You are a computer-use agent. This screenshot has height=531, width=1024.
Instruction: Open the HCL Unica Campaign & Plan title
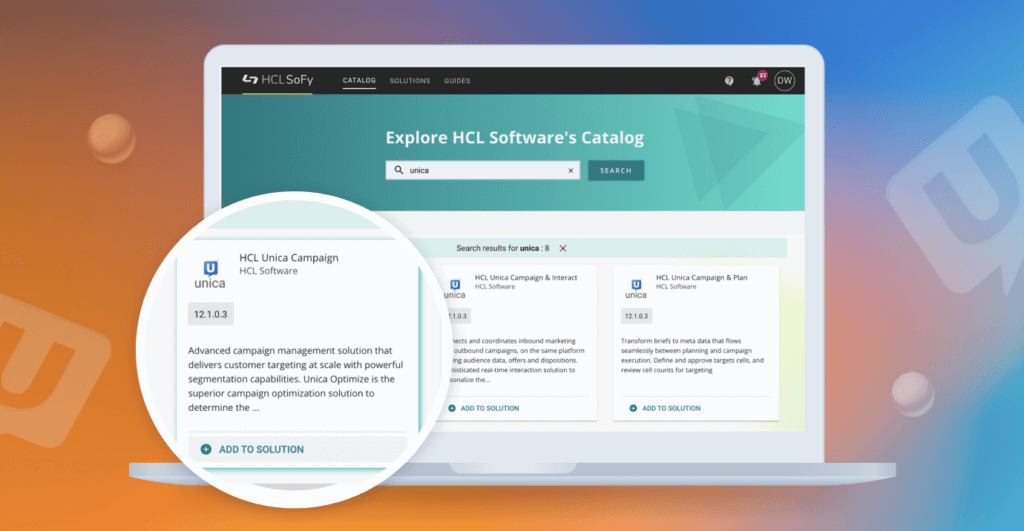click(701, 277)
